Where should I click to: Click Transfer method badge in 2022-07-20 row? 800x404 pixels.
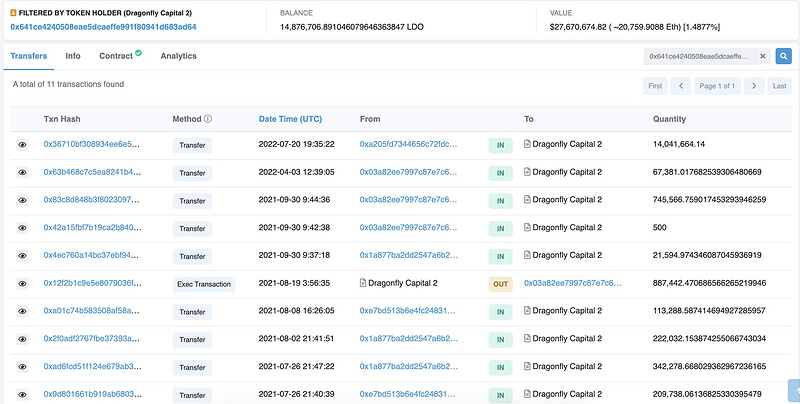pos(192,145)
